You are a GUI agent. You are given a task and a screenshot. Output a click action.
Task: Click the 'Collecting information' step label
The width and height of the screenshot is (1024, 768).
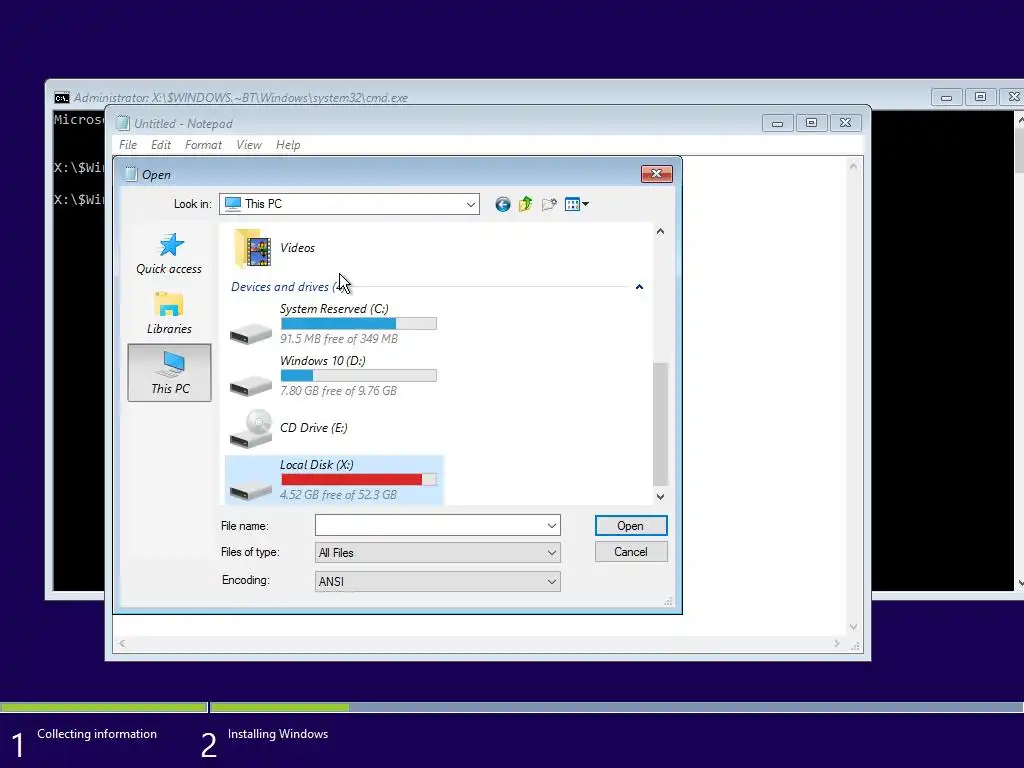97,734
